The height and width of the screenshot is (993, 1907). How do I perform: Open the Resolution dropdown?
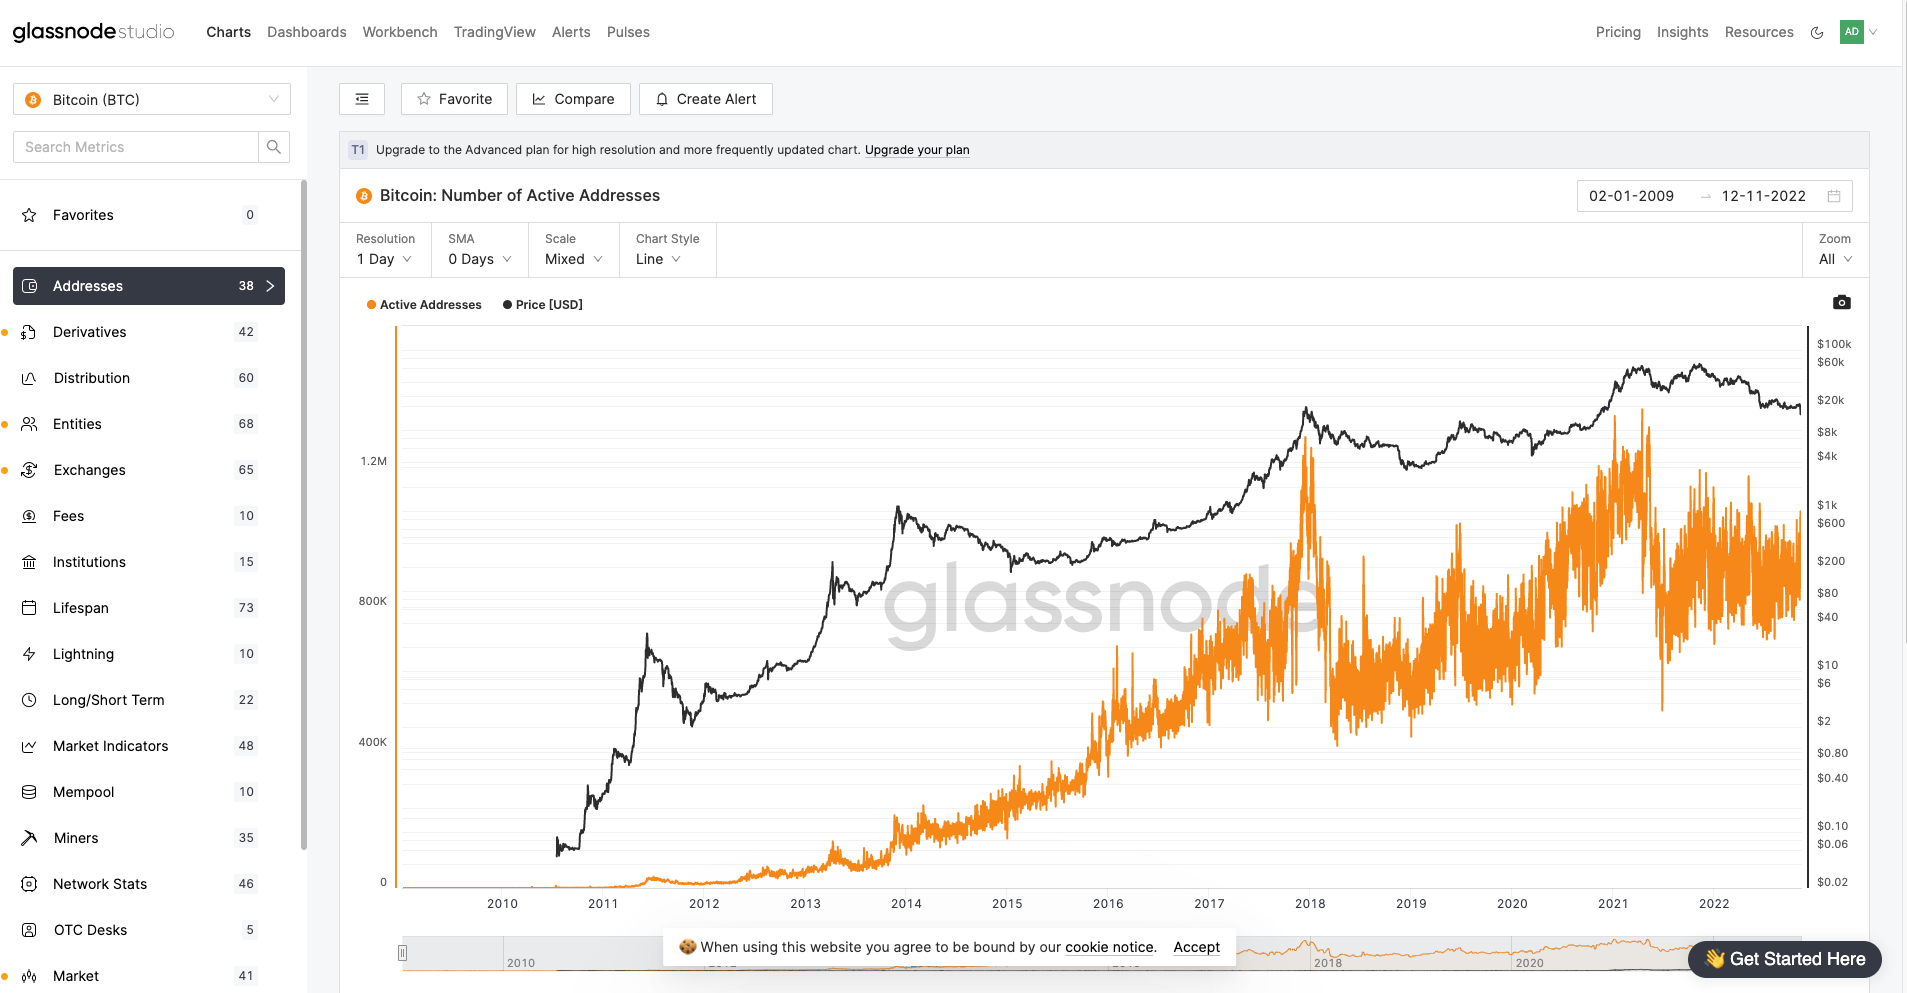384,259
